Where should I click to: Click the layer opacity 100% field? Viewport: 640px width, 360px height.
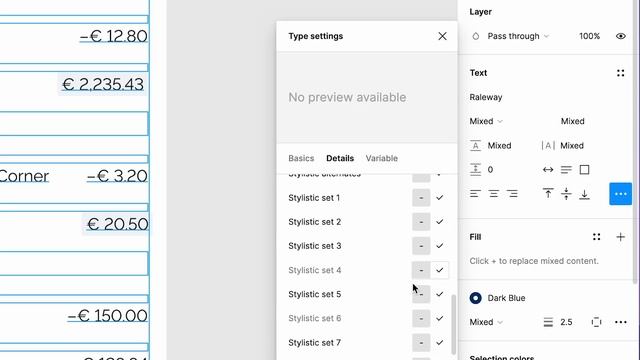[589, 36]
